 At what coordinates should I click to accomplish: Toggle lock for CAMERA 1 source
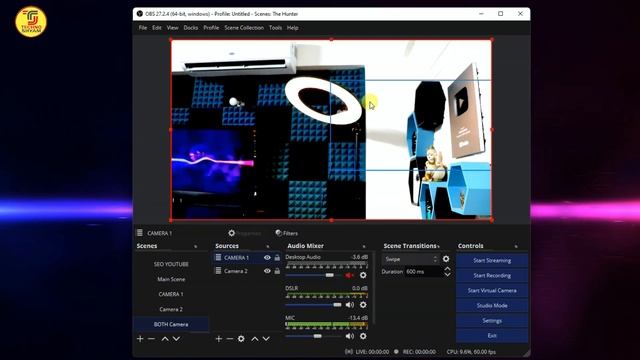pyautogui.click(x=277, y=258)
